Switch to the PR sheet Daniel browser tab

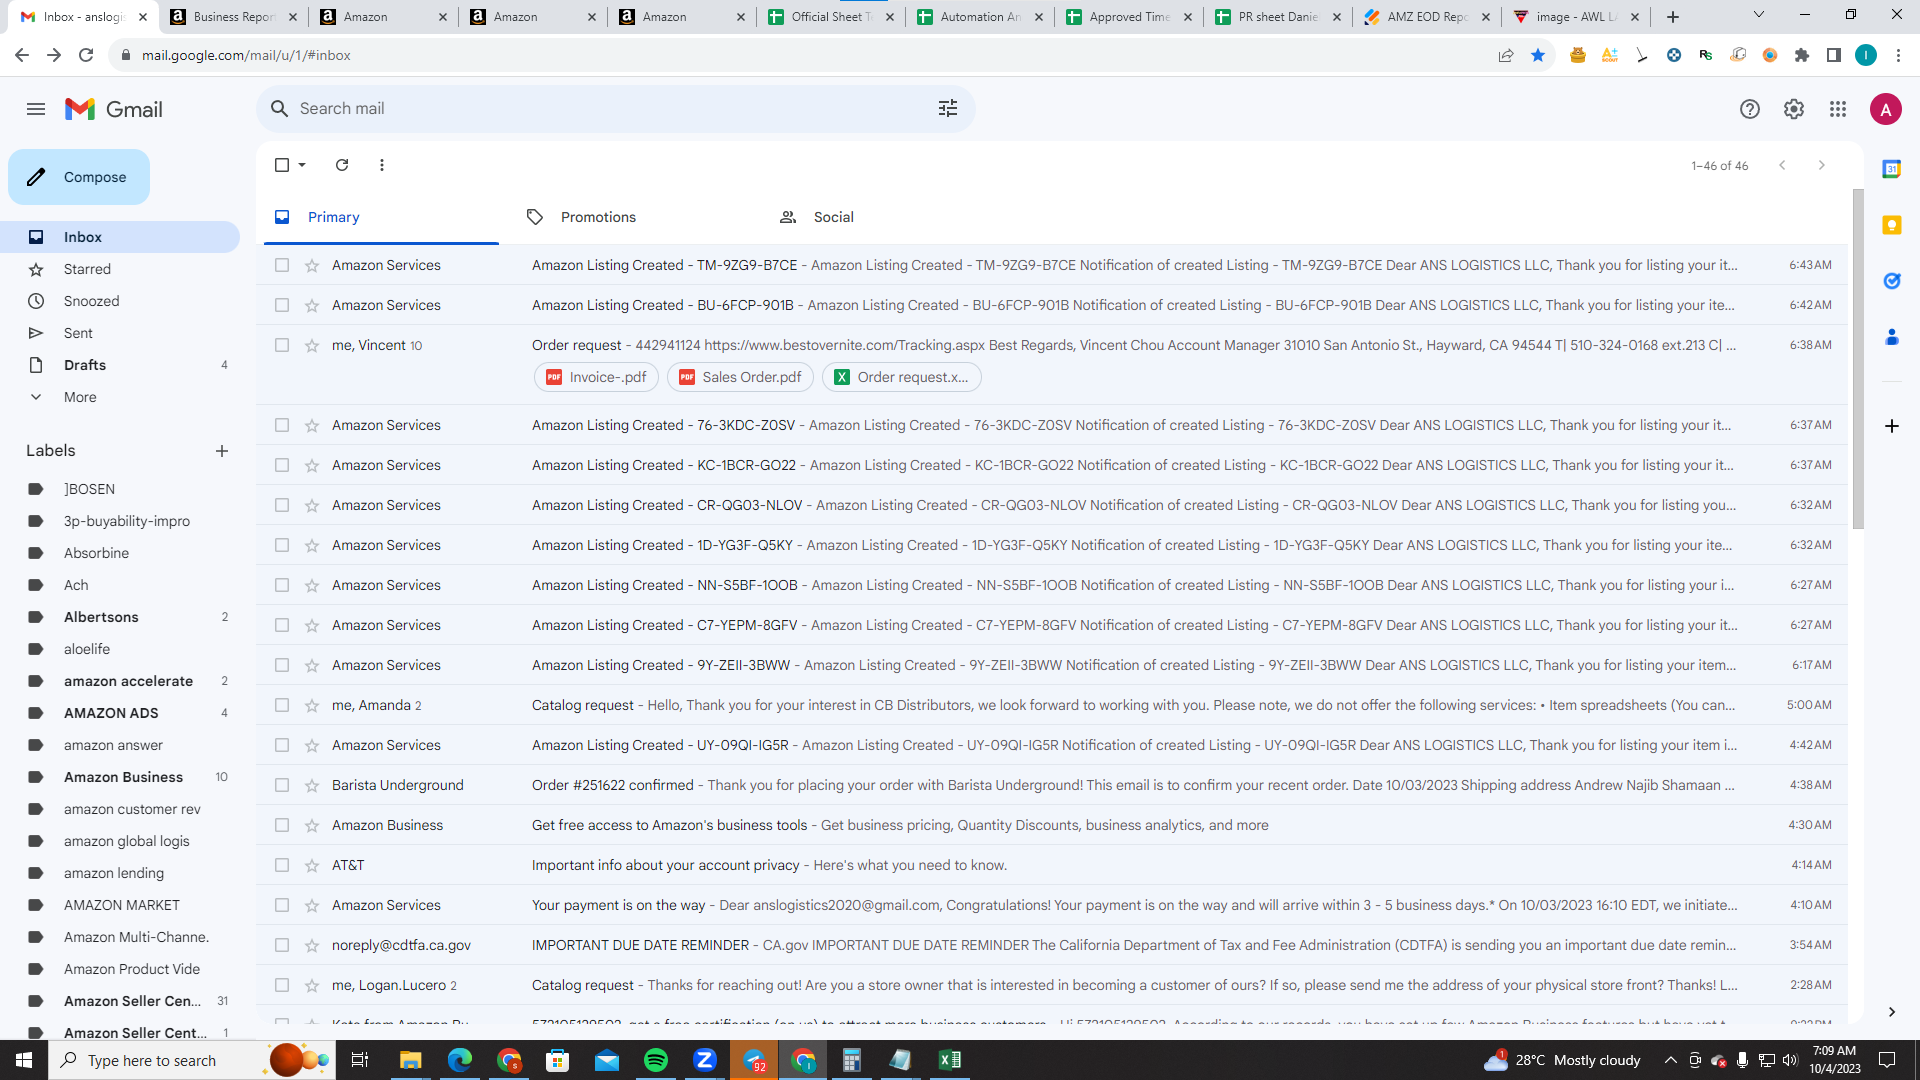(1277, 17)
